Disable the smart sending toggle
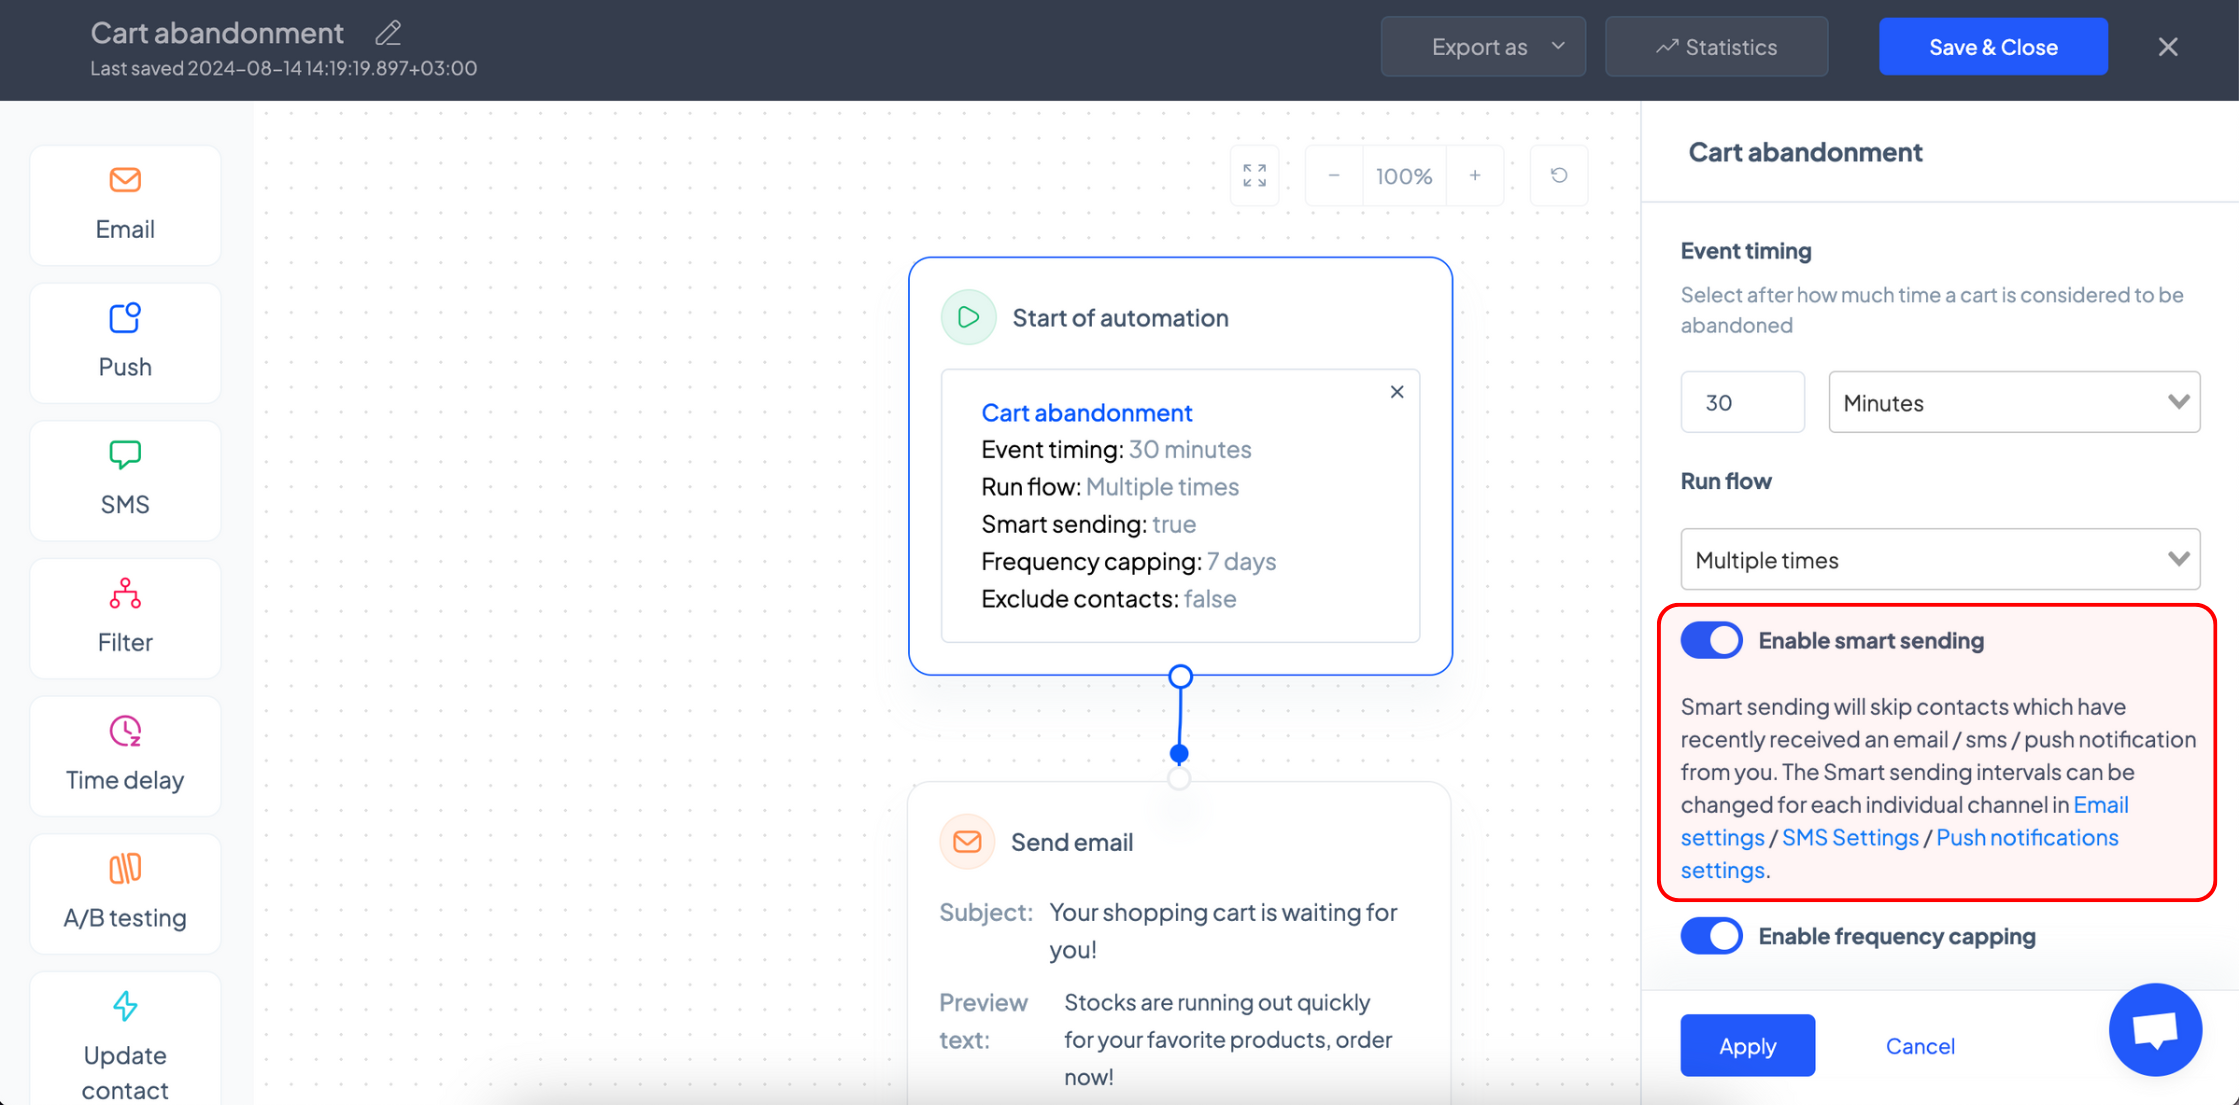The image size is (2239, 1105). coord(1711,640)
